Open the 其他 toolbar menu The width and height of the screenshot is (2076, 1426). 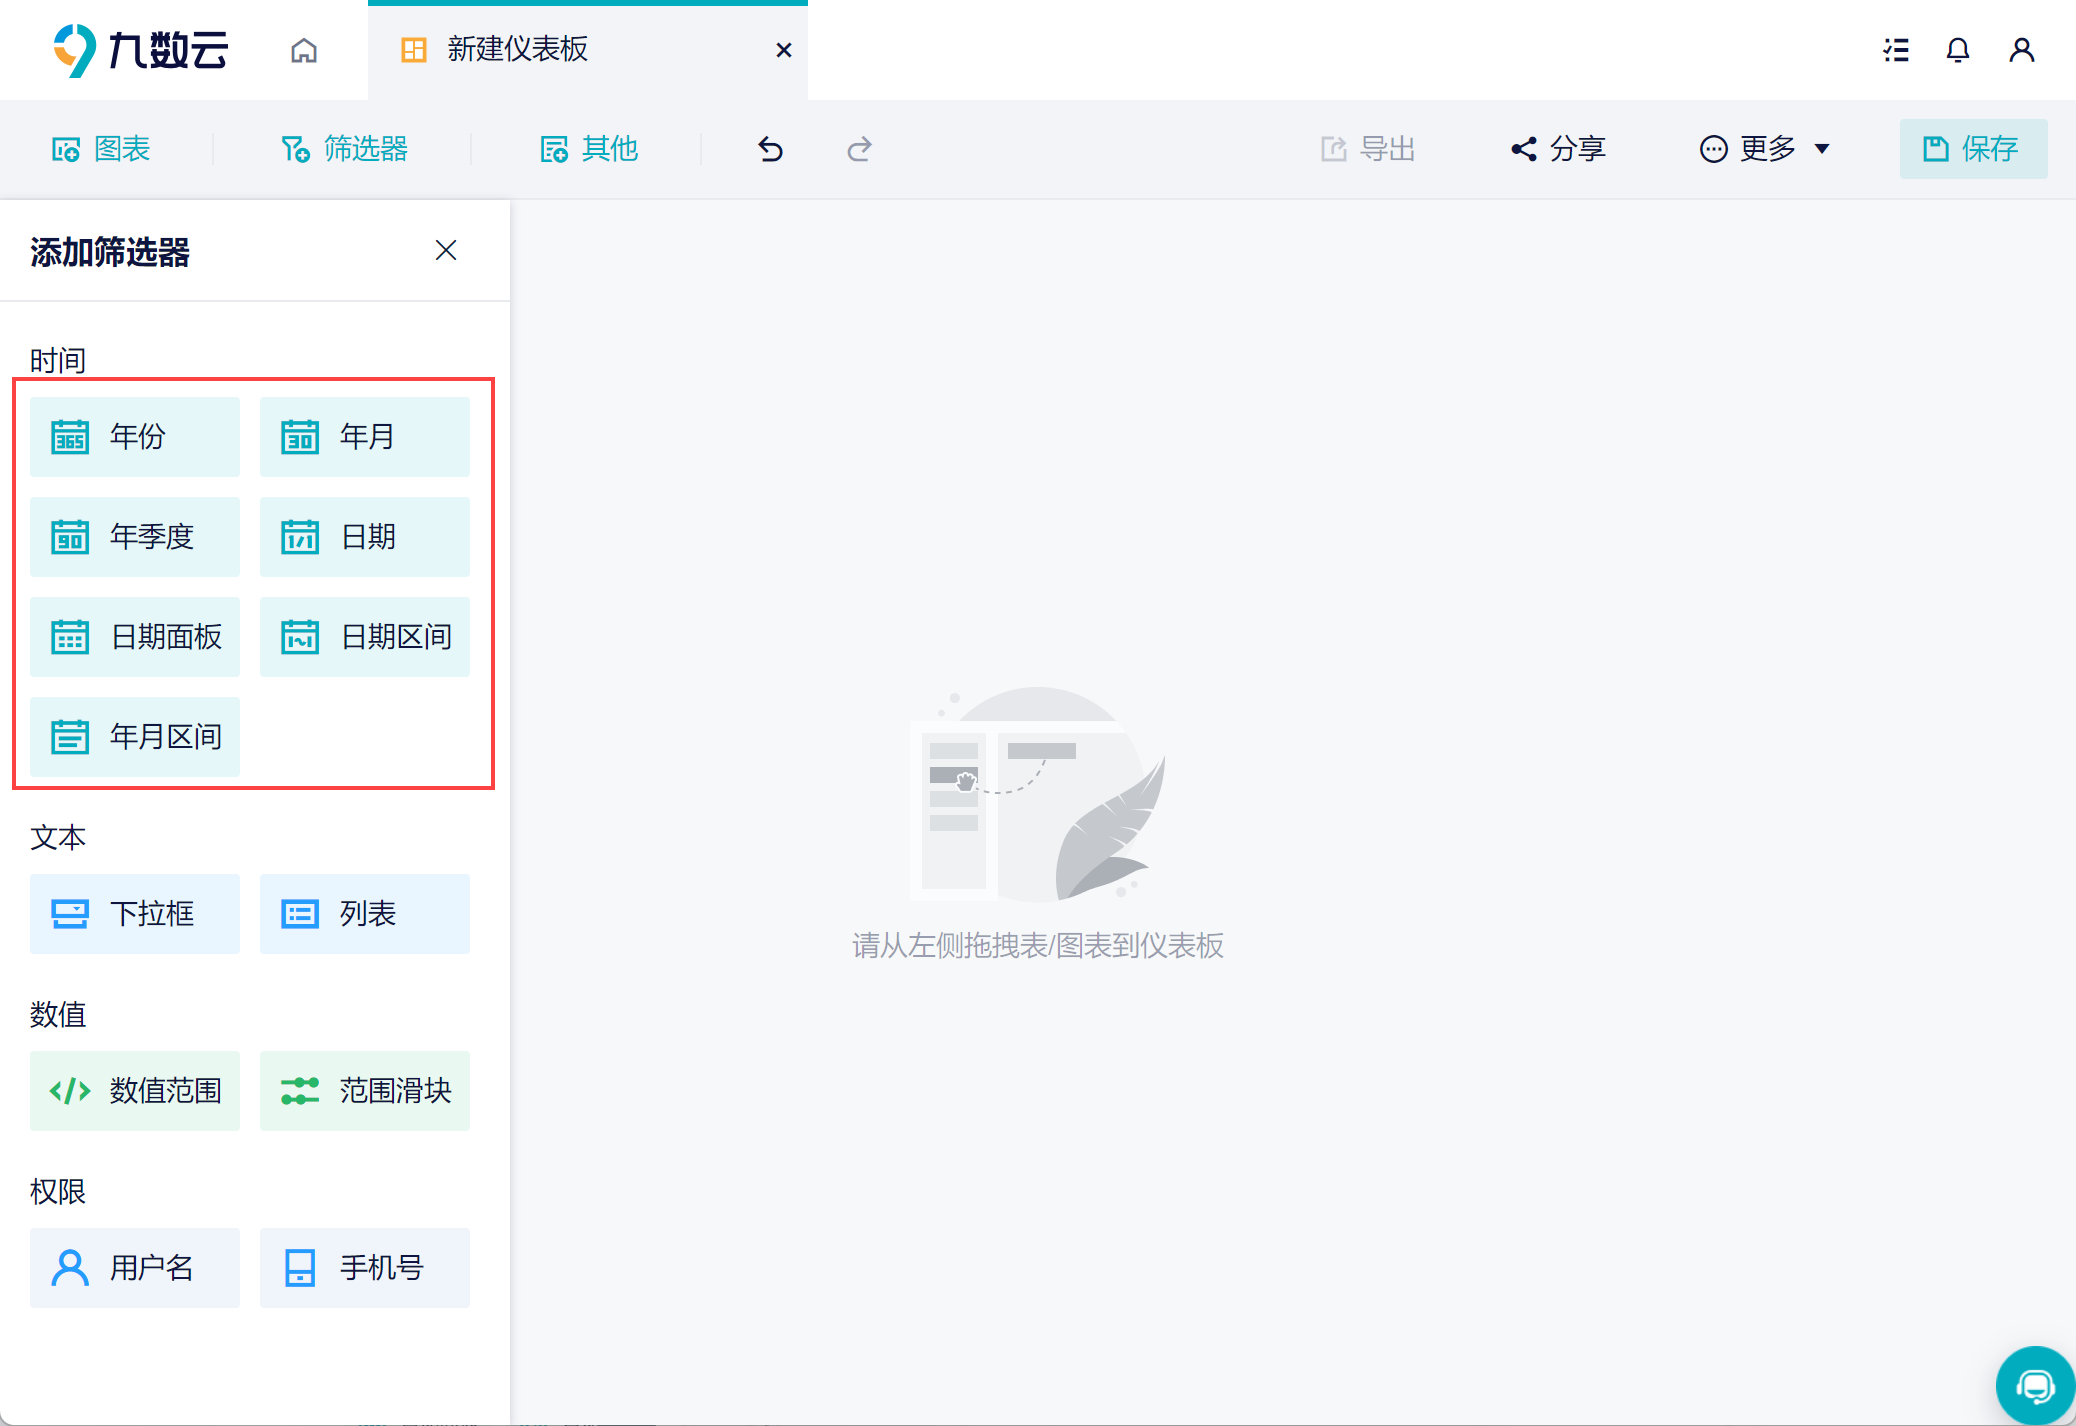[x=589, y=149]
